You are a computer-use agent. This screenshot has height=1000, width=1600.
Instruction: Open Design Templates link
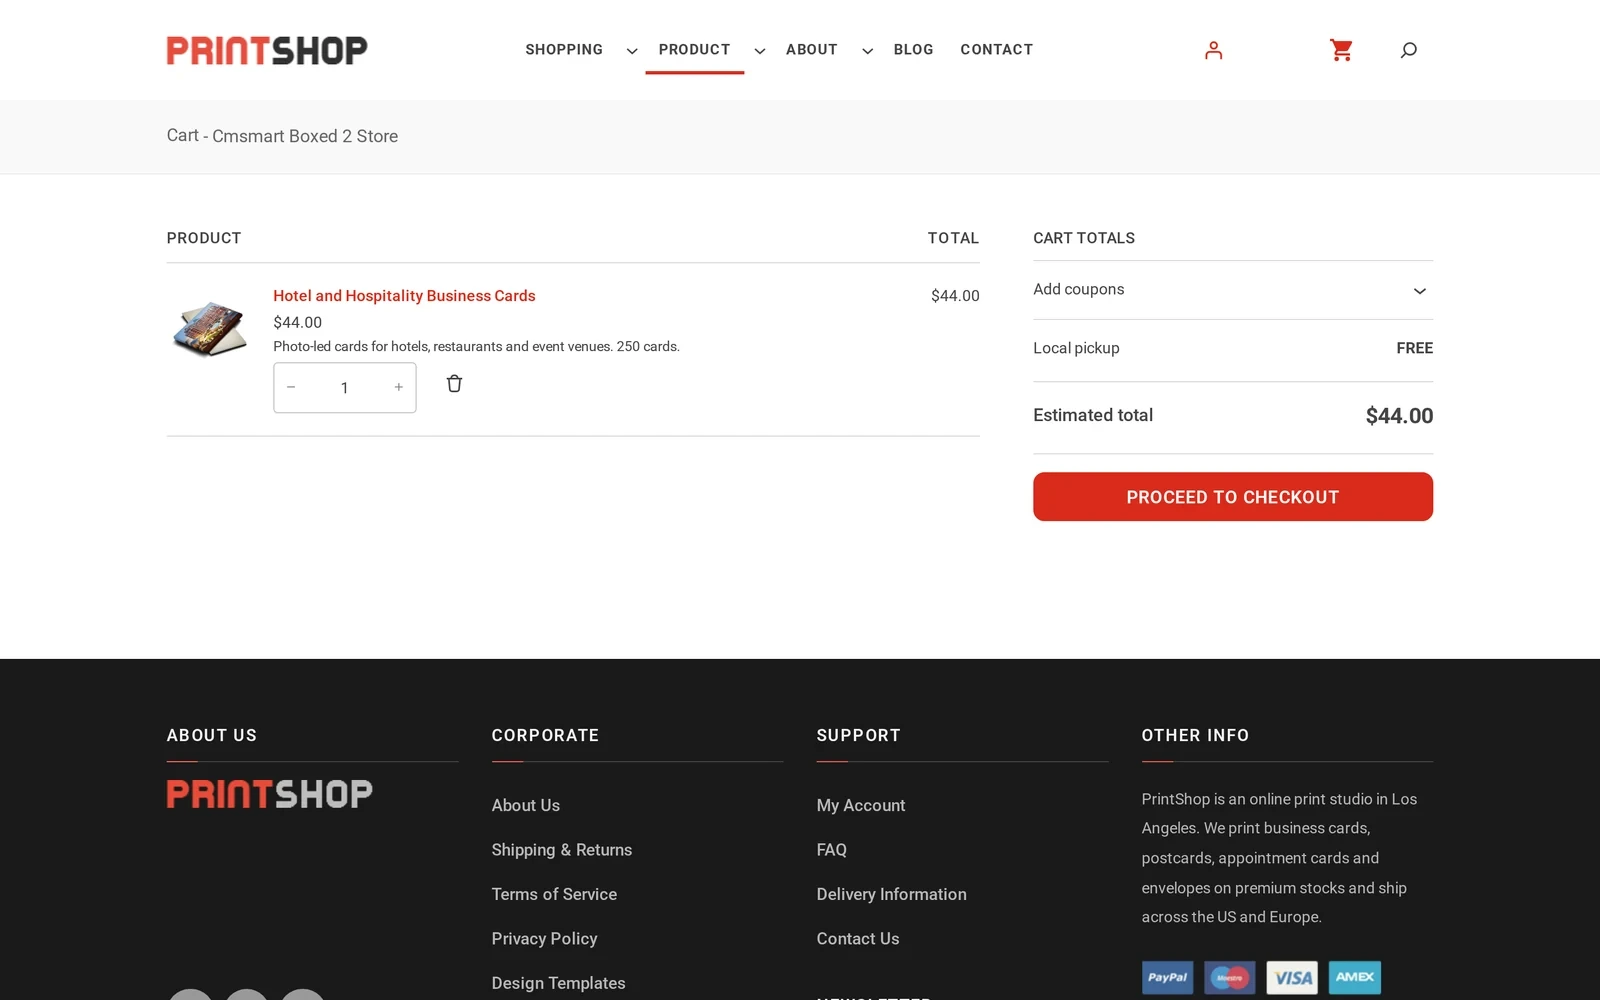(558, 984)
